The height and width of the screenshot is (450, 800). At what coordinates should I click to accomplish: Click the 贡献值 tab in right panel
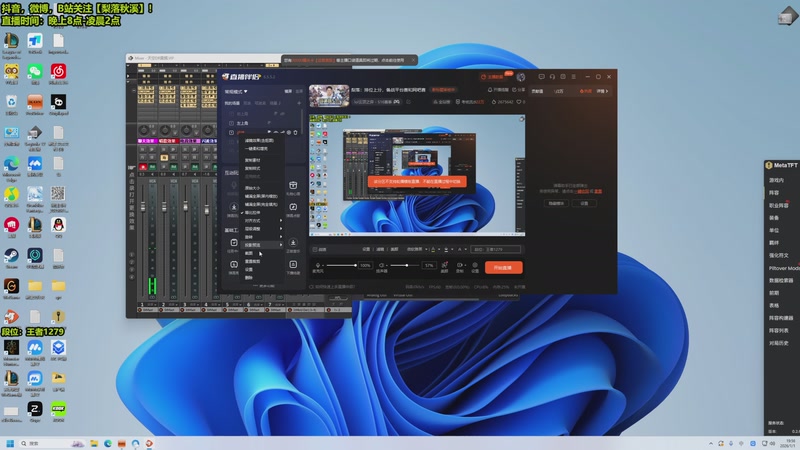point(537,91)
